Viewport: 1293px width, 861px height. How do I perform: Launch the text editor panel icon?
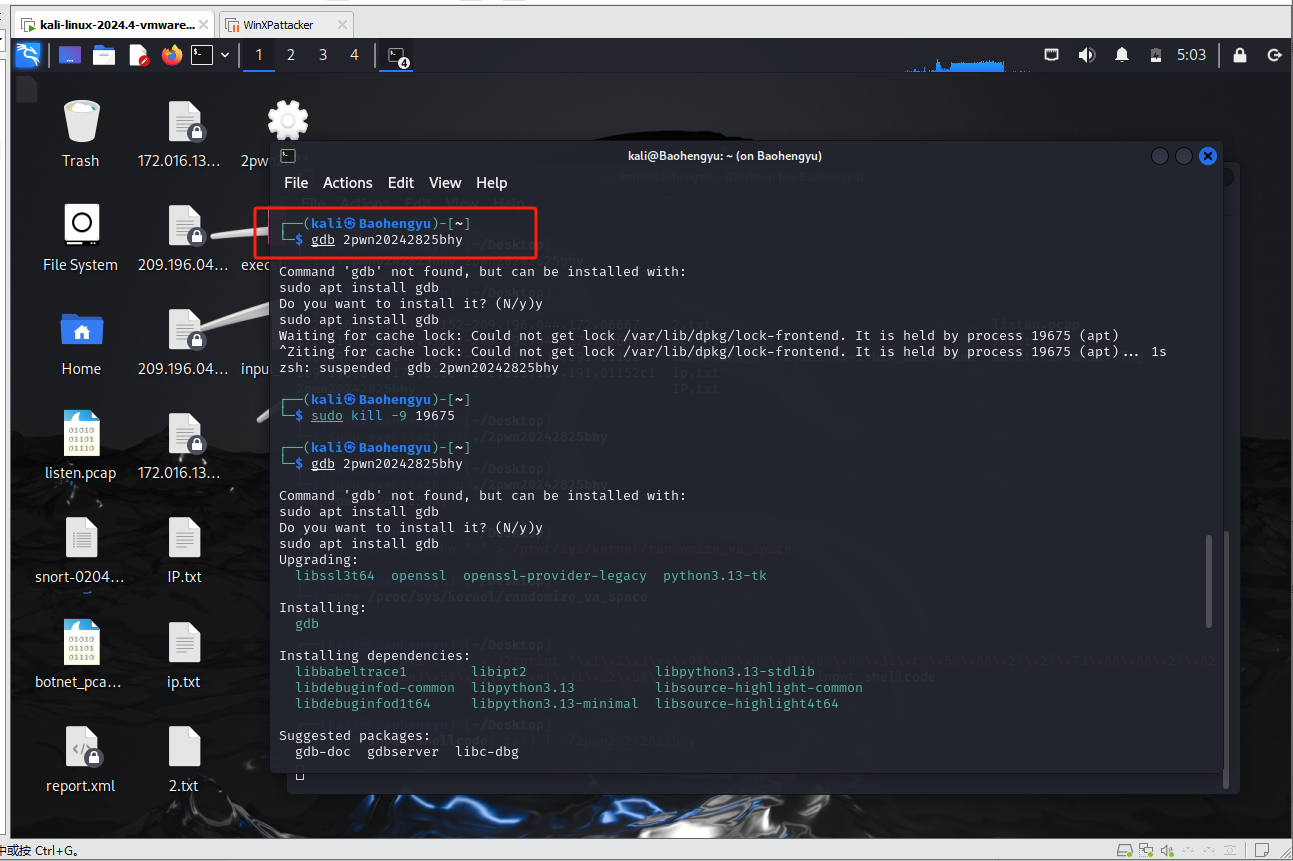tap(138, 55)
